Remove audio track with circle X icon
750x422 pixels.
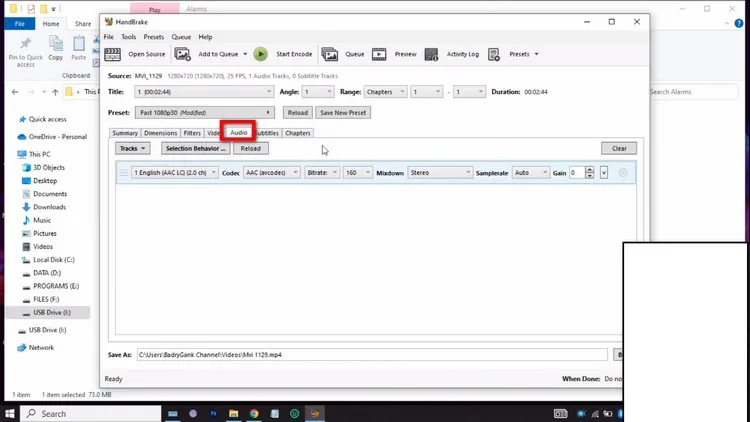[623, 173]
